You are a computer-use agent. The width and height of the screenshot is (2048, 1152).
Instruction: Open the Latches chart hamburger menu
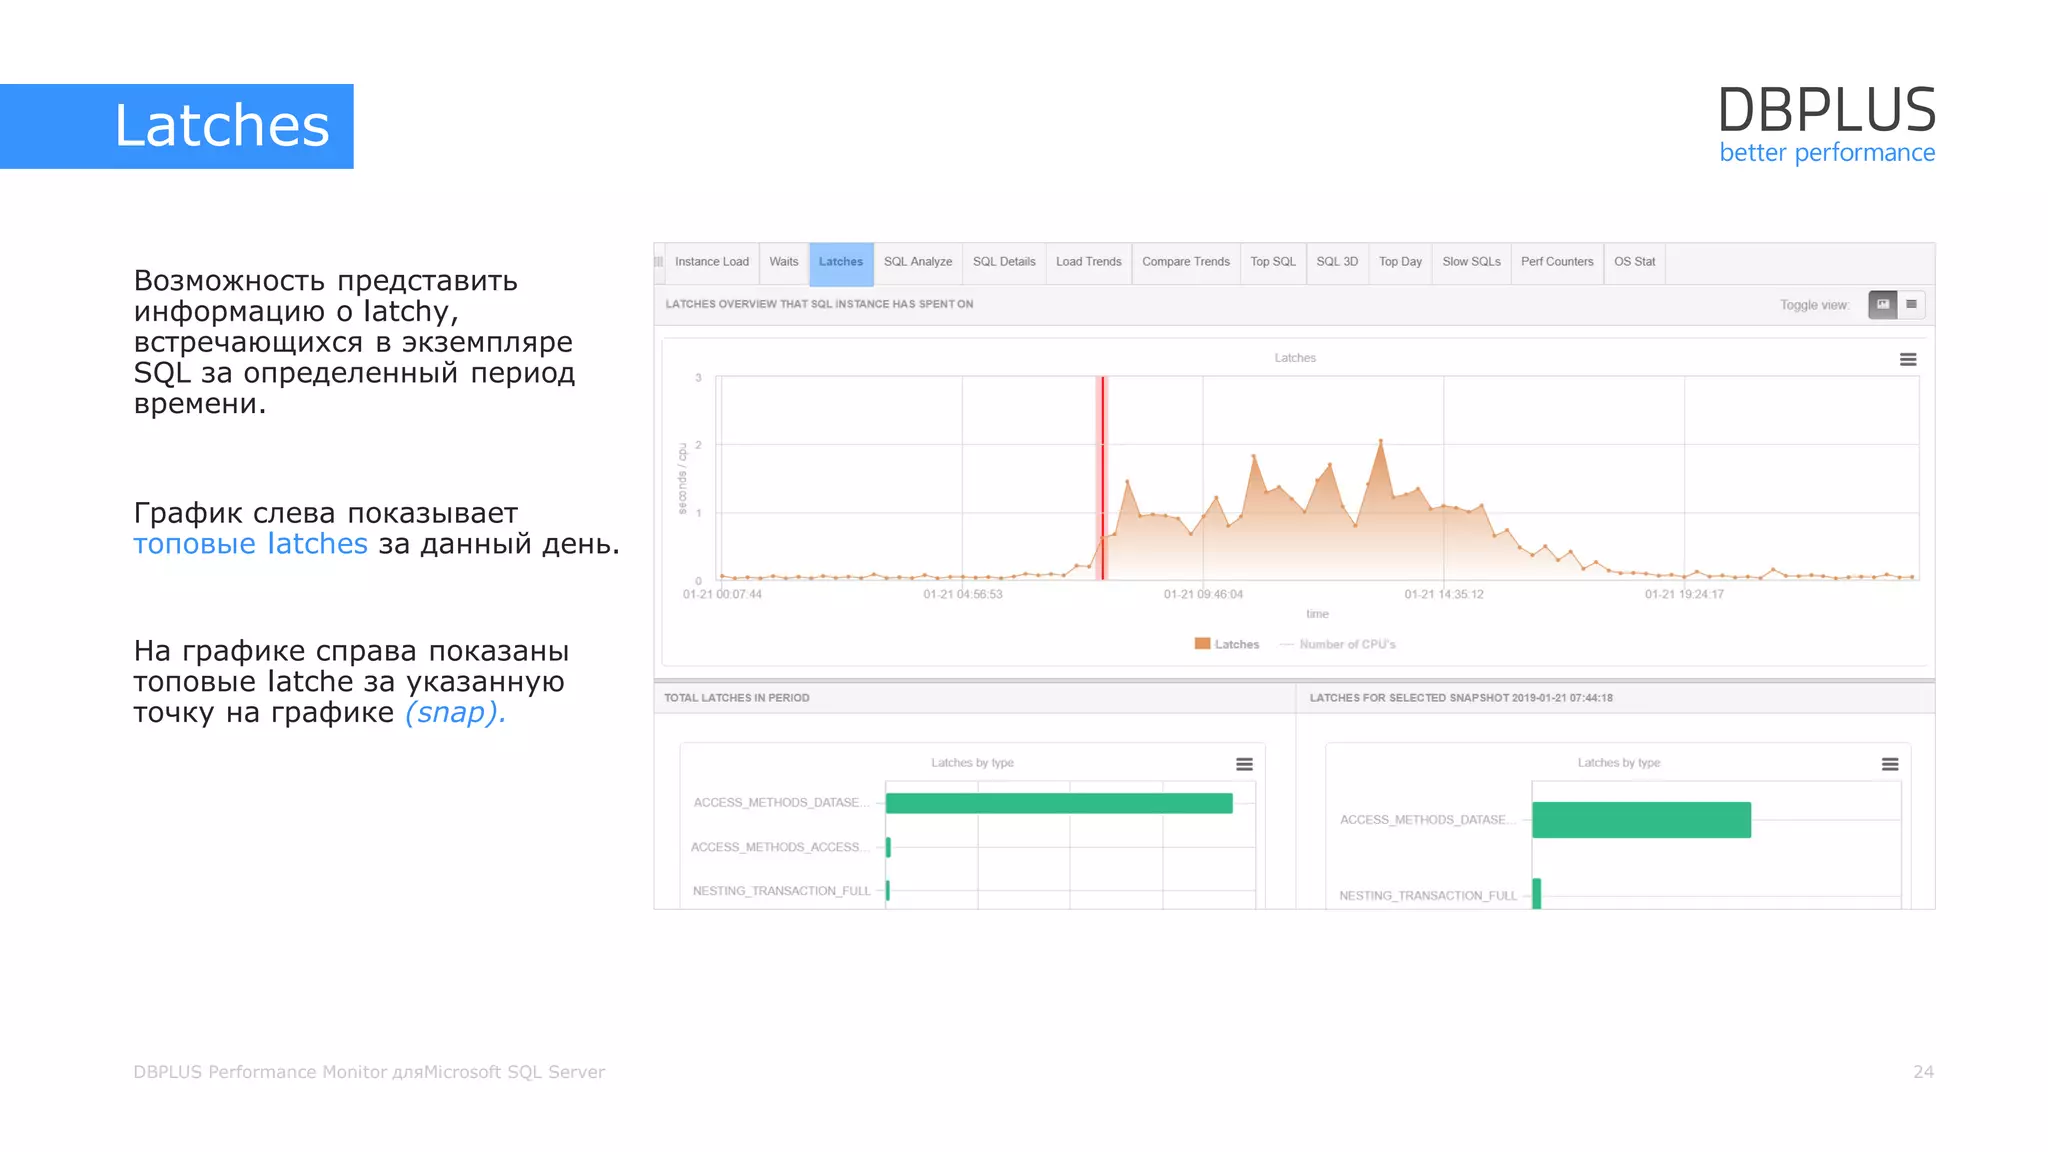click(1908, 360)
